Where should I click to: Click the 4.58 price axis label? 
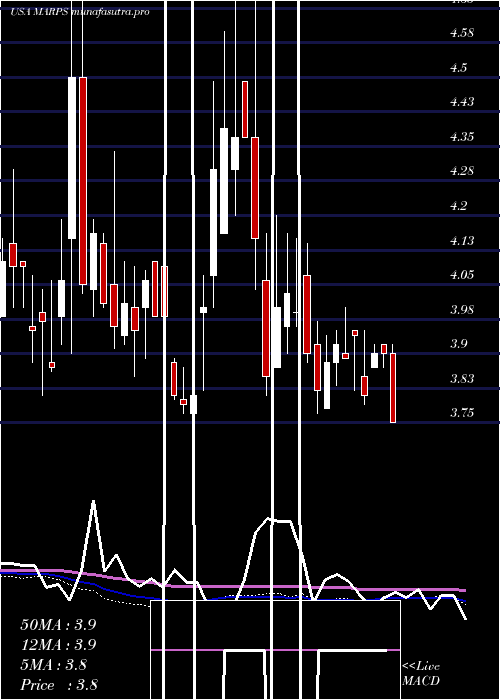[462, 33]
